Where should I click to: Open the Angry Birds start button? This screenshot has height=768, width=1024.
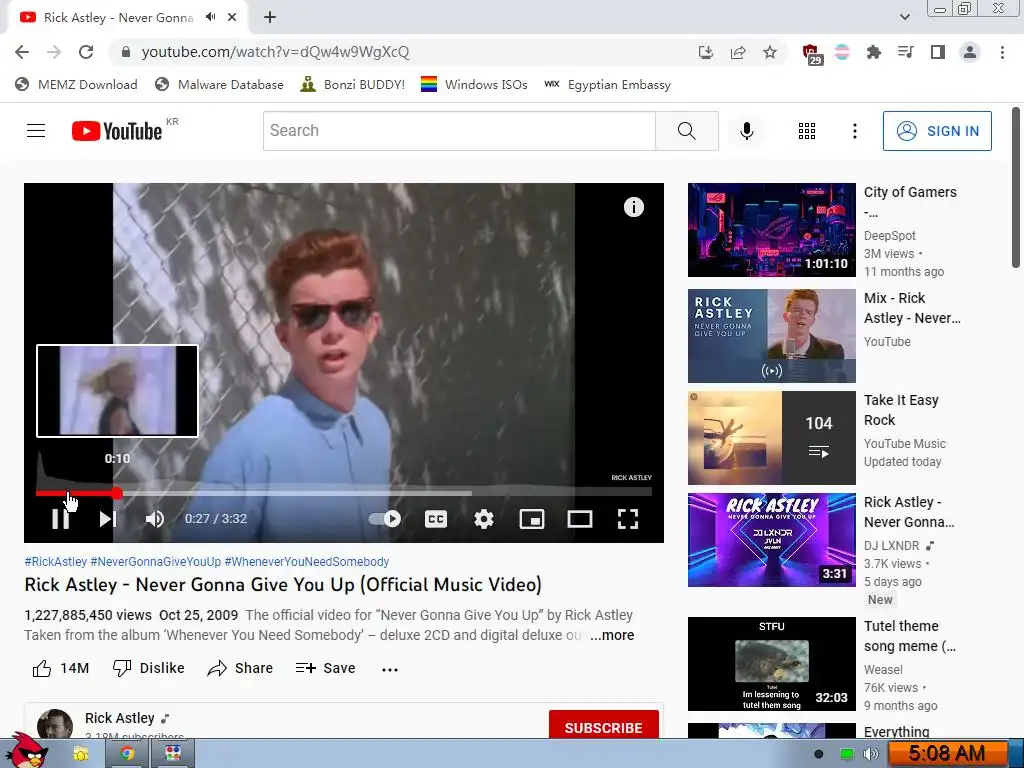click(28, 751)
